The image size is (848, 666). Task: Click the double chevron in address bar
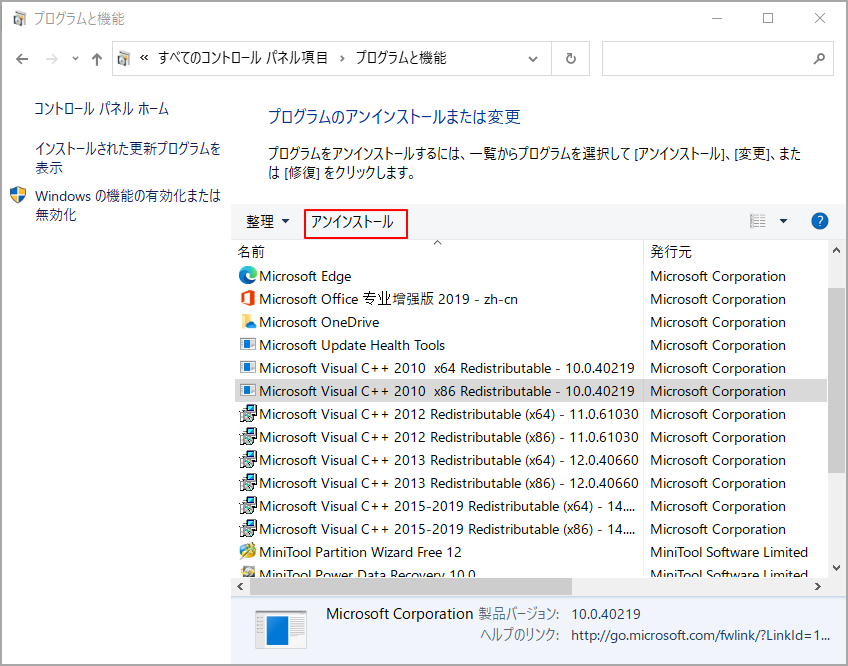tap(144, 58)
